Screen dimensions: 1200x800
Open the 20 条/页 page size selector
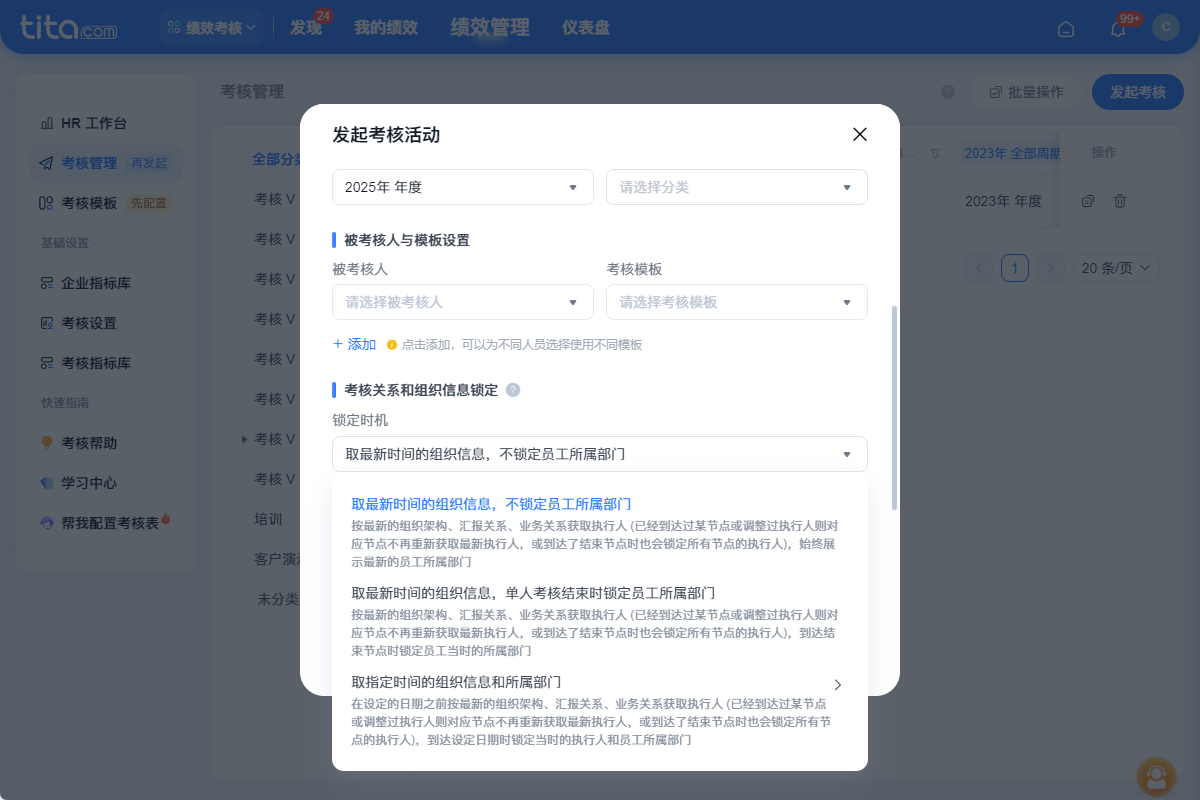(1116, 267)
